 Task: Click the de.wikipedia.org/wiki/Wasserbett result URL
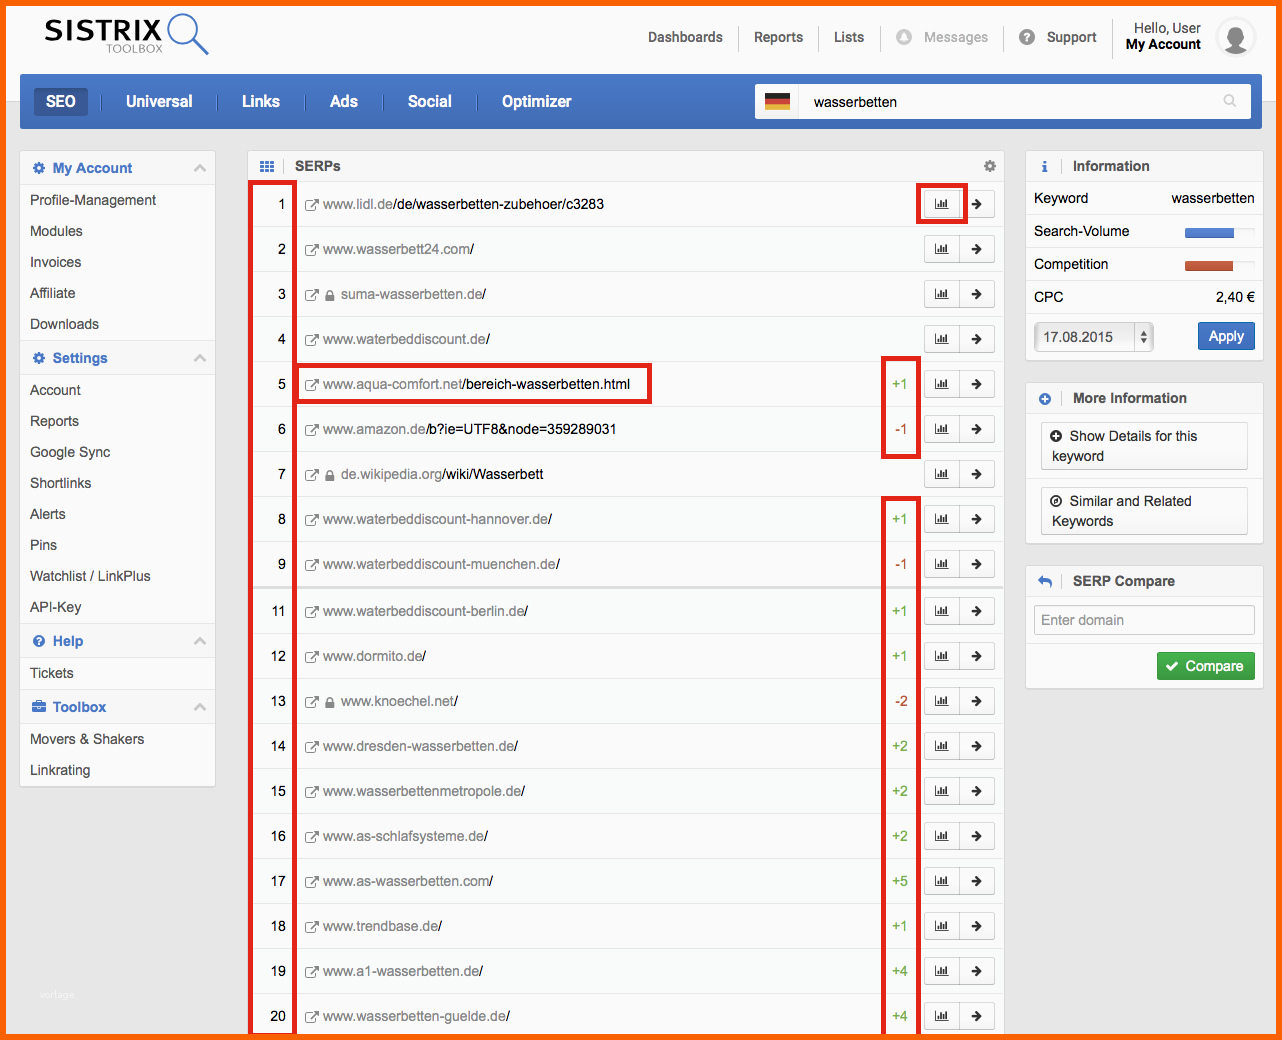point(442,474)
